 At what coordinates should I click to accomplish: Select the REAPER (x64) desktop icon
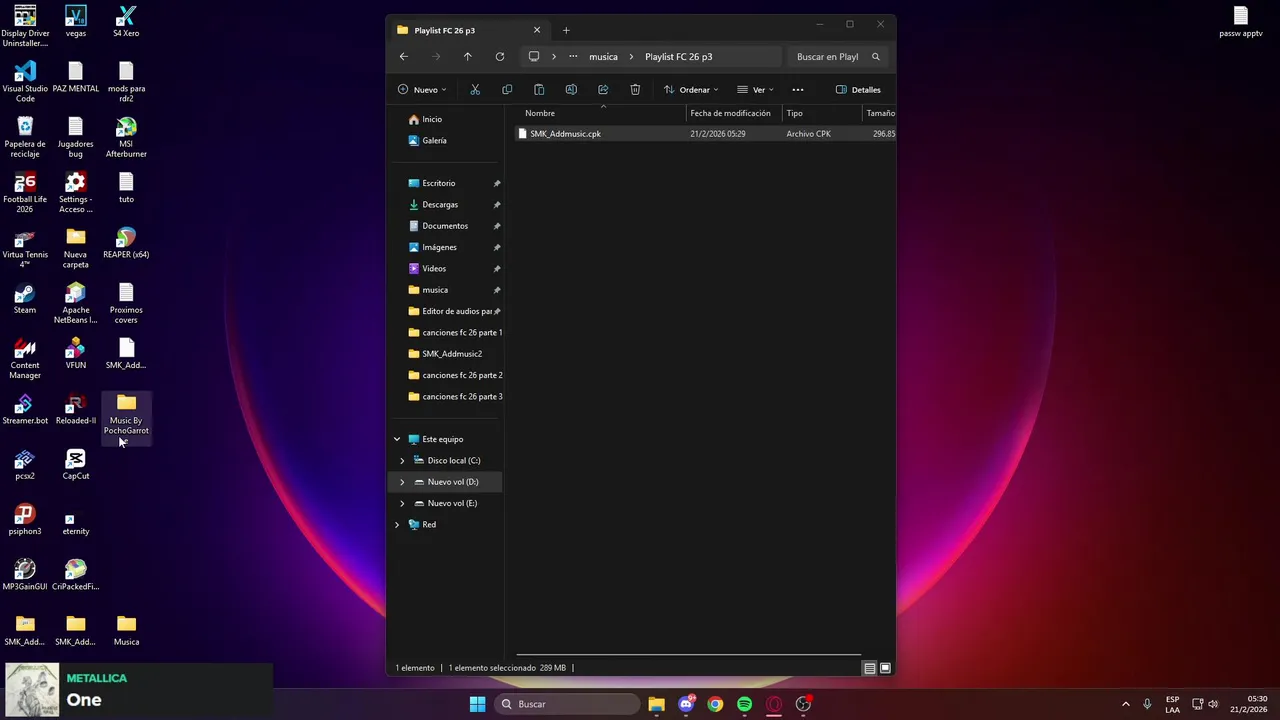pos(126,243)
